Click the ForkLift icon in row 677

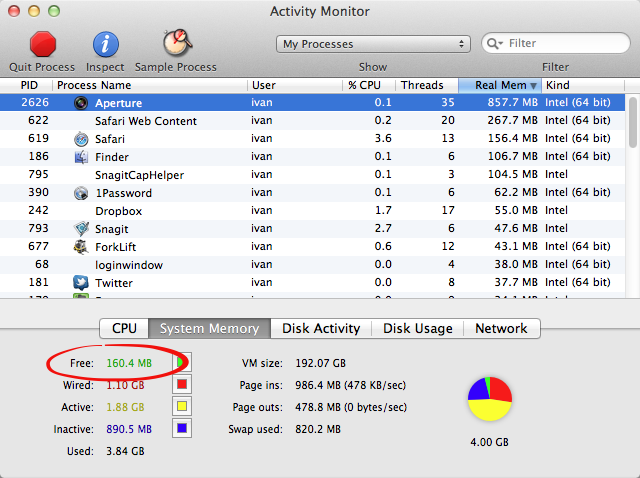[81, 247]
